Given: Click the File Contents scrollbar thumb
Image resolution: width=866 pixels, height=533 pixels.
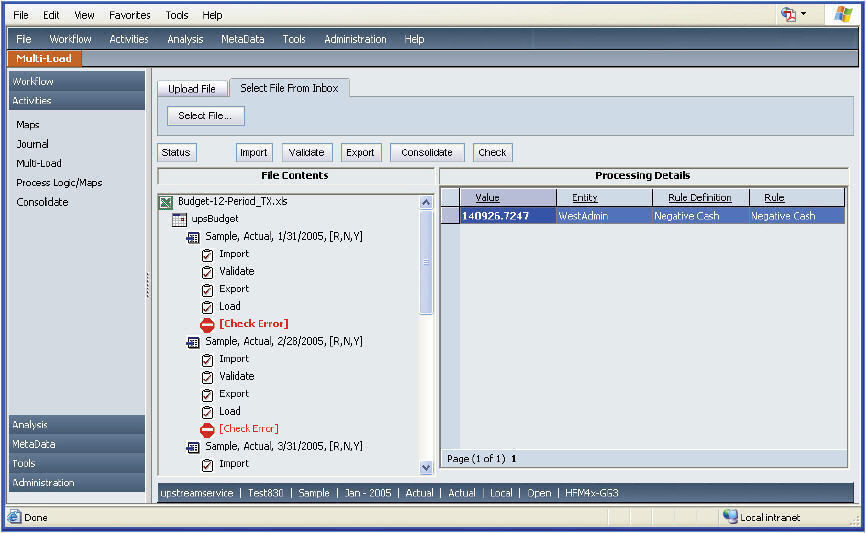Looking at the screenshot, I should (x=426, y=262).
